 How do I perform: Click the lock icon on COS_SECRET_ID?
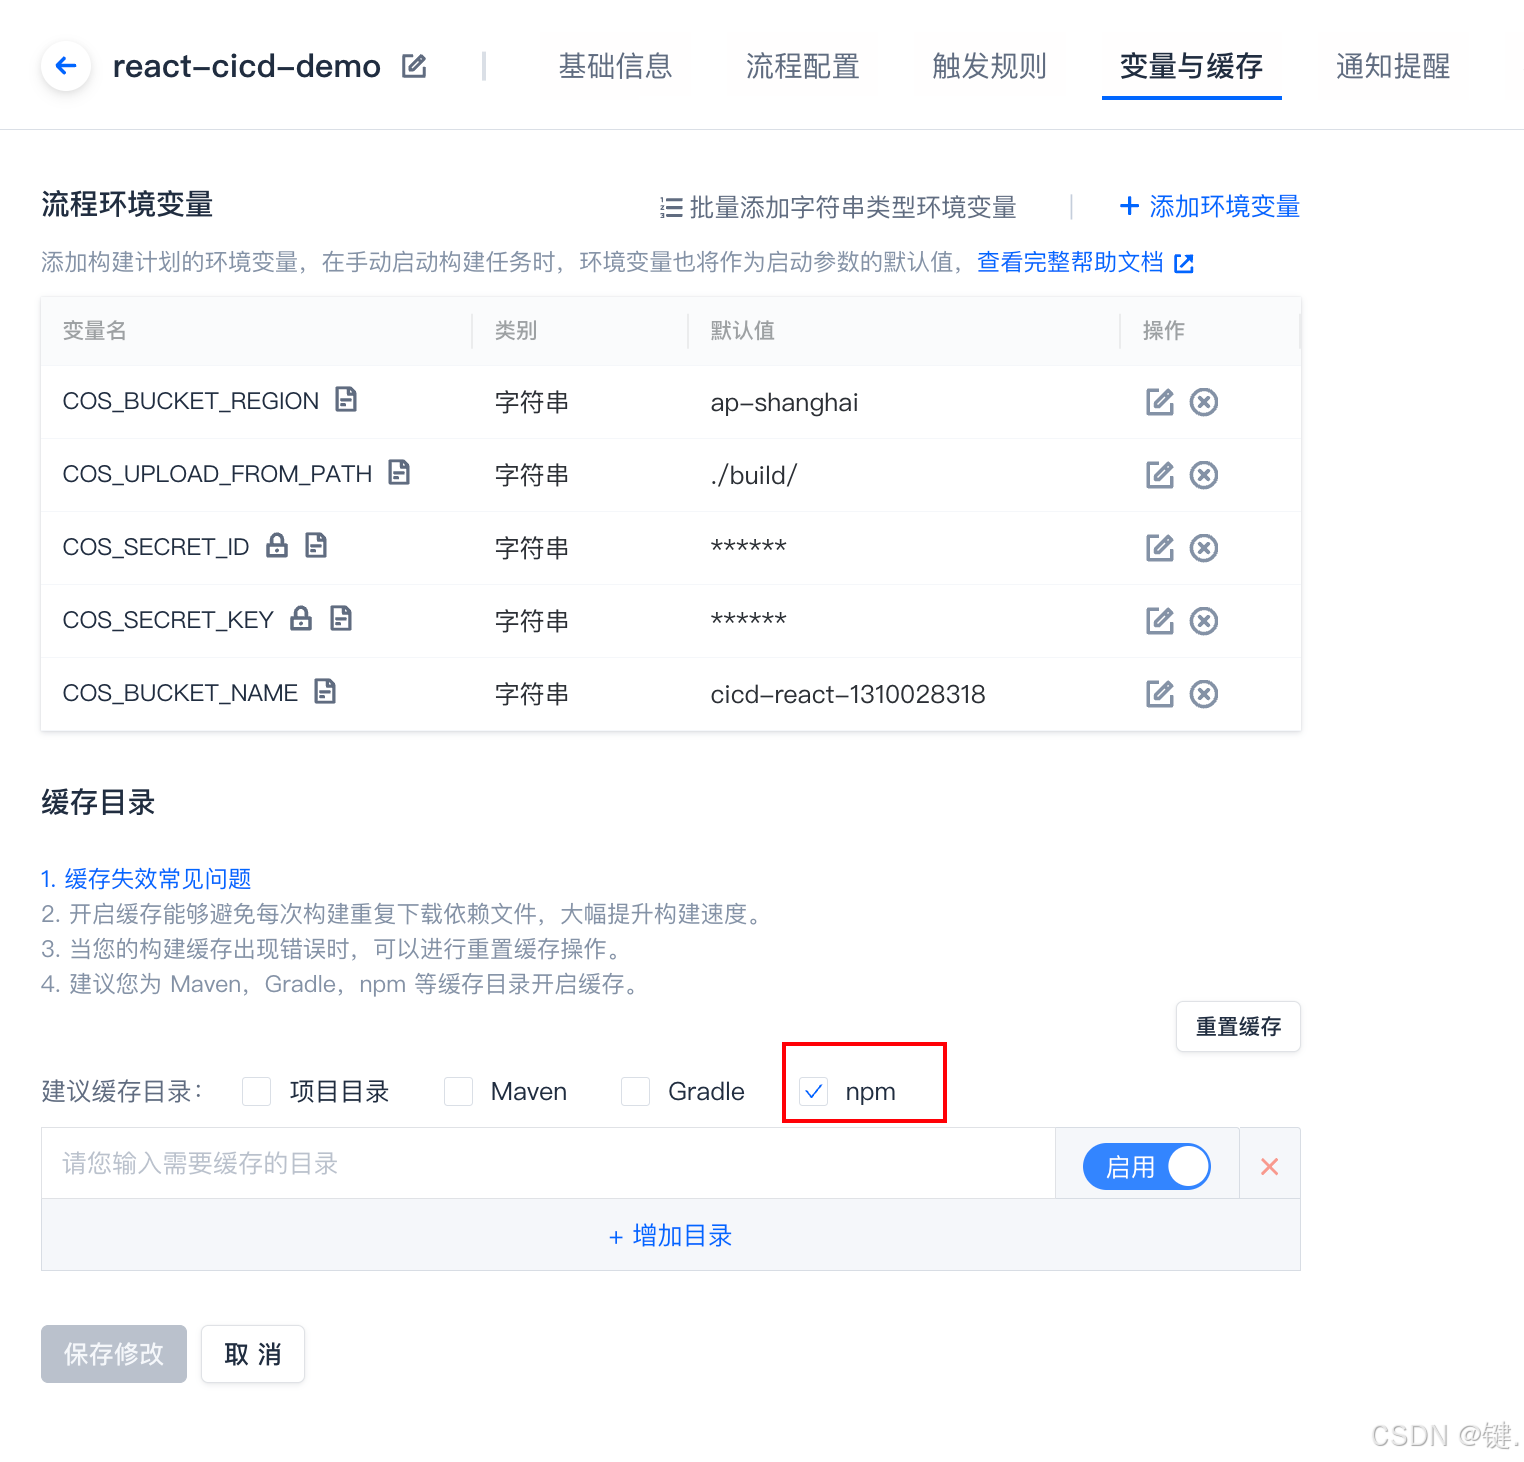point(276,545)
